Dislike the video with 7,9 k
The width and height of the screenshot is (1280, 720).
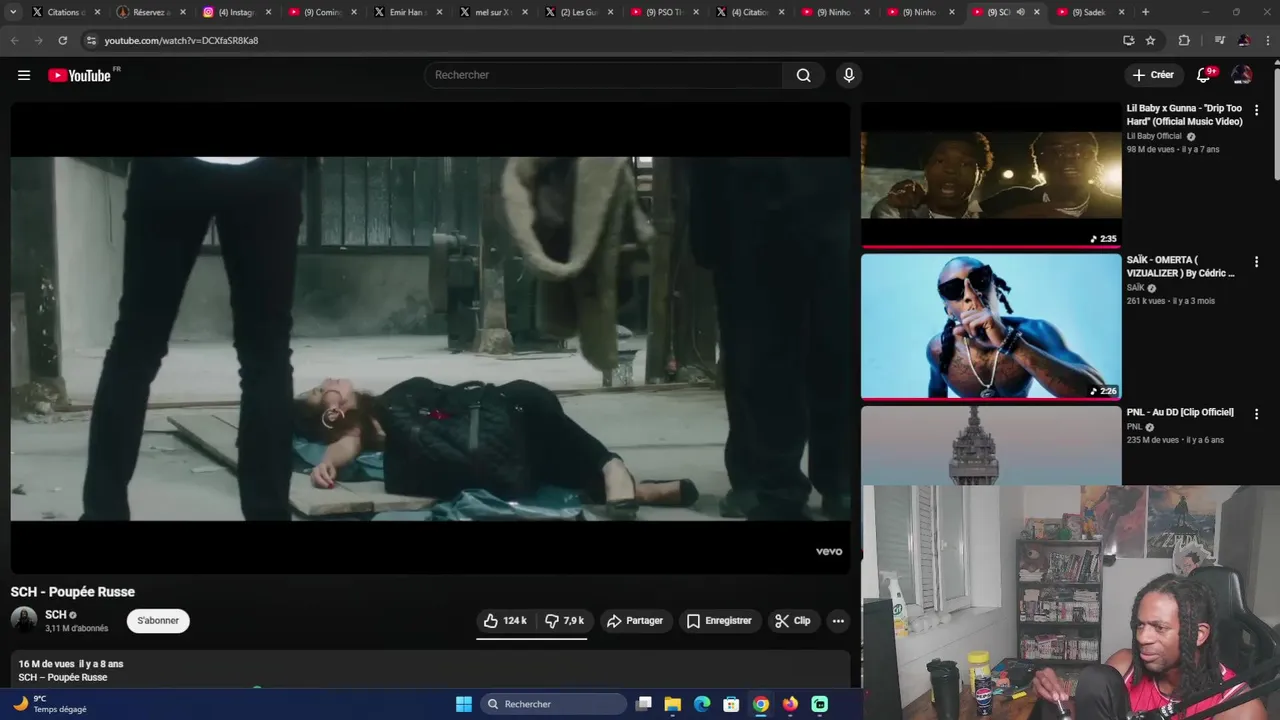click(x=565, y=621)
